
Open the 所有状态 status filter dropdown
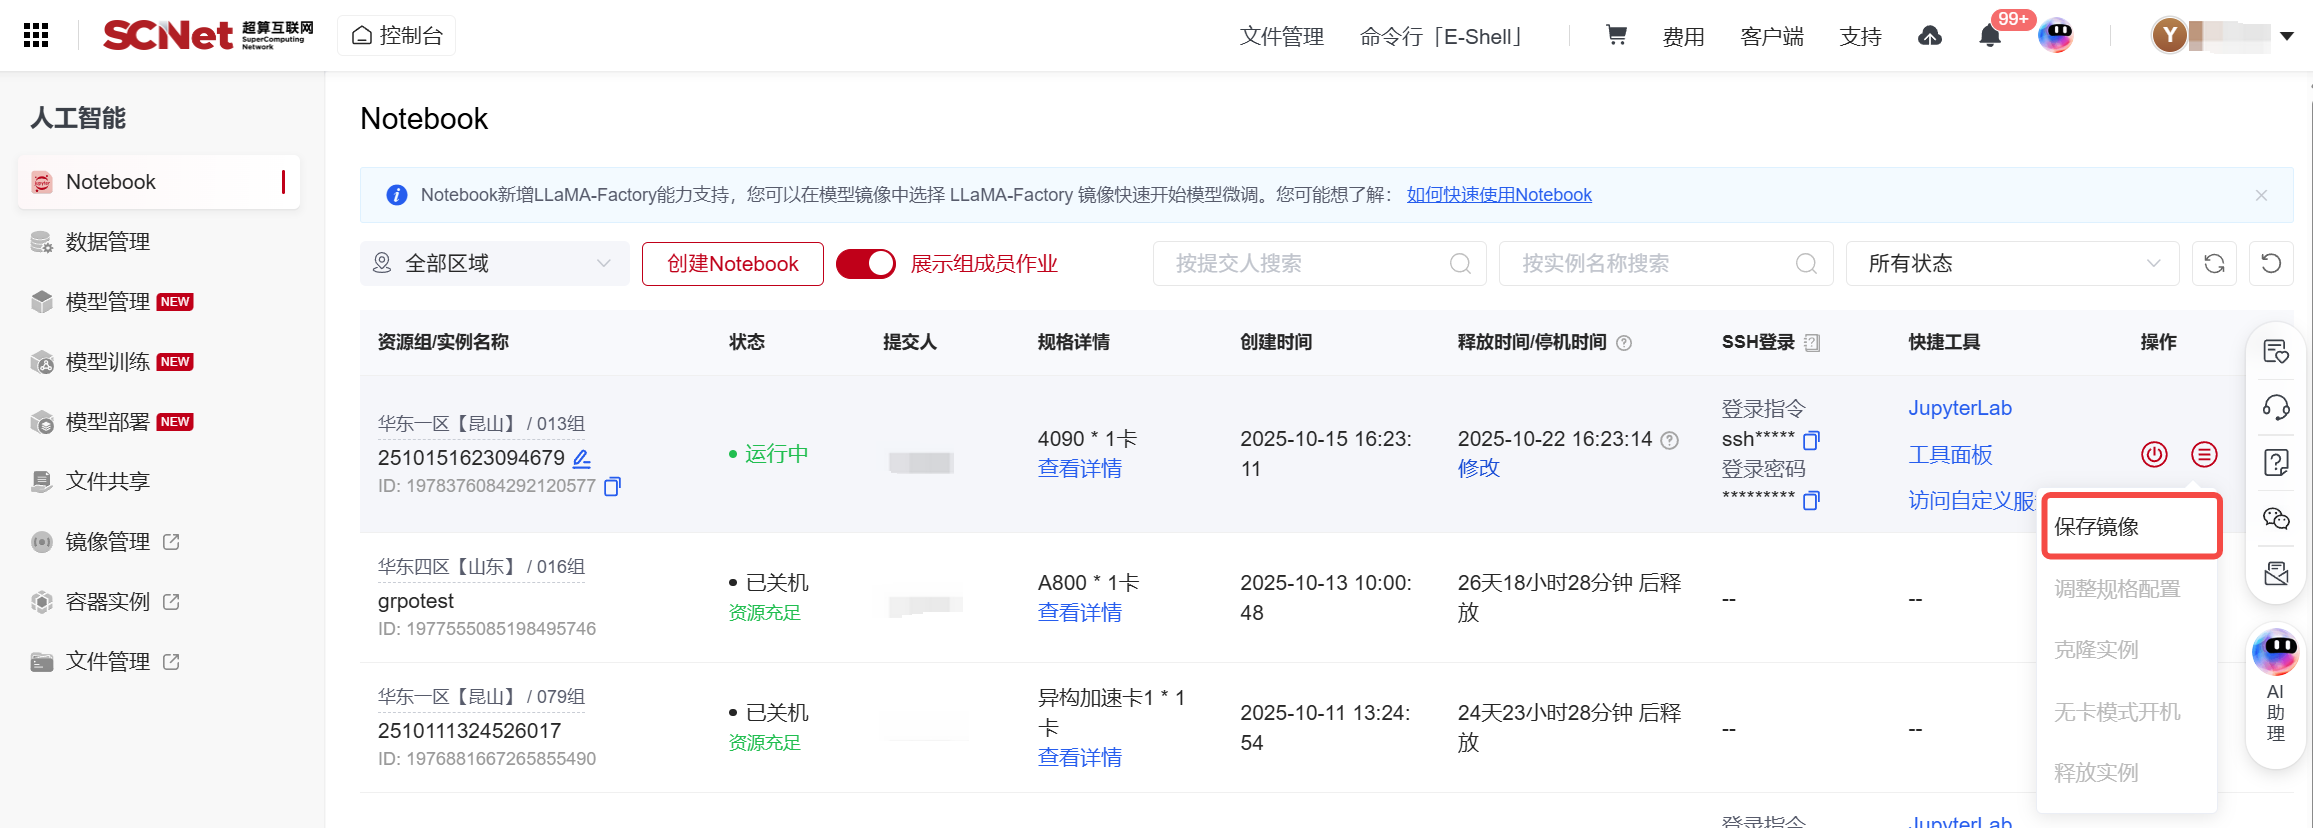point(2012,264)
